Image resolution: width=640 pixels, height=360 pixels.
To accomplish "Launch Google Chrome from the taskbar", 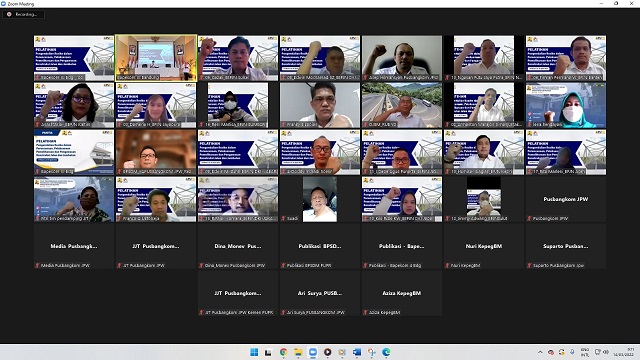I will point(283,352).
